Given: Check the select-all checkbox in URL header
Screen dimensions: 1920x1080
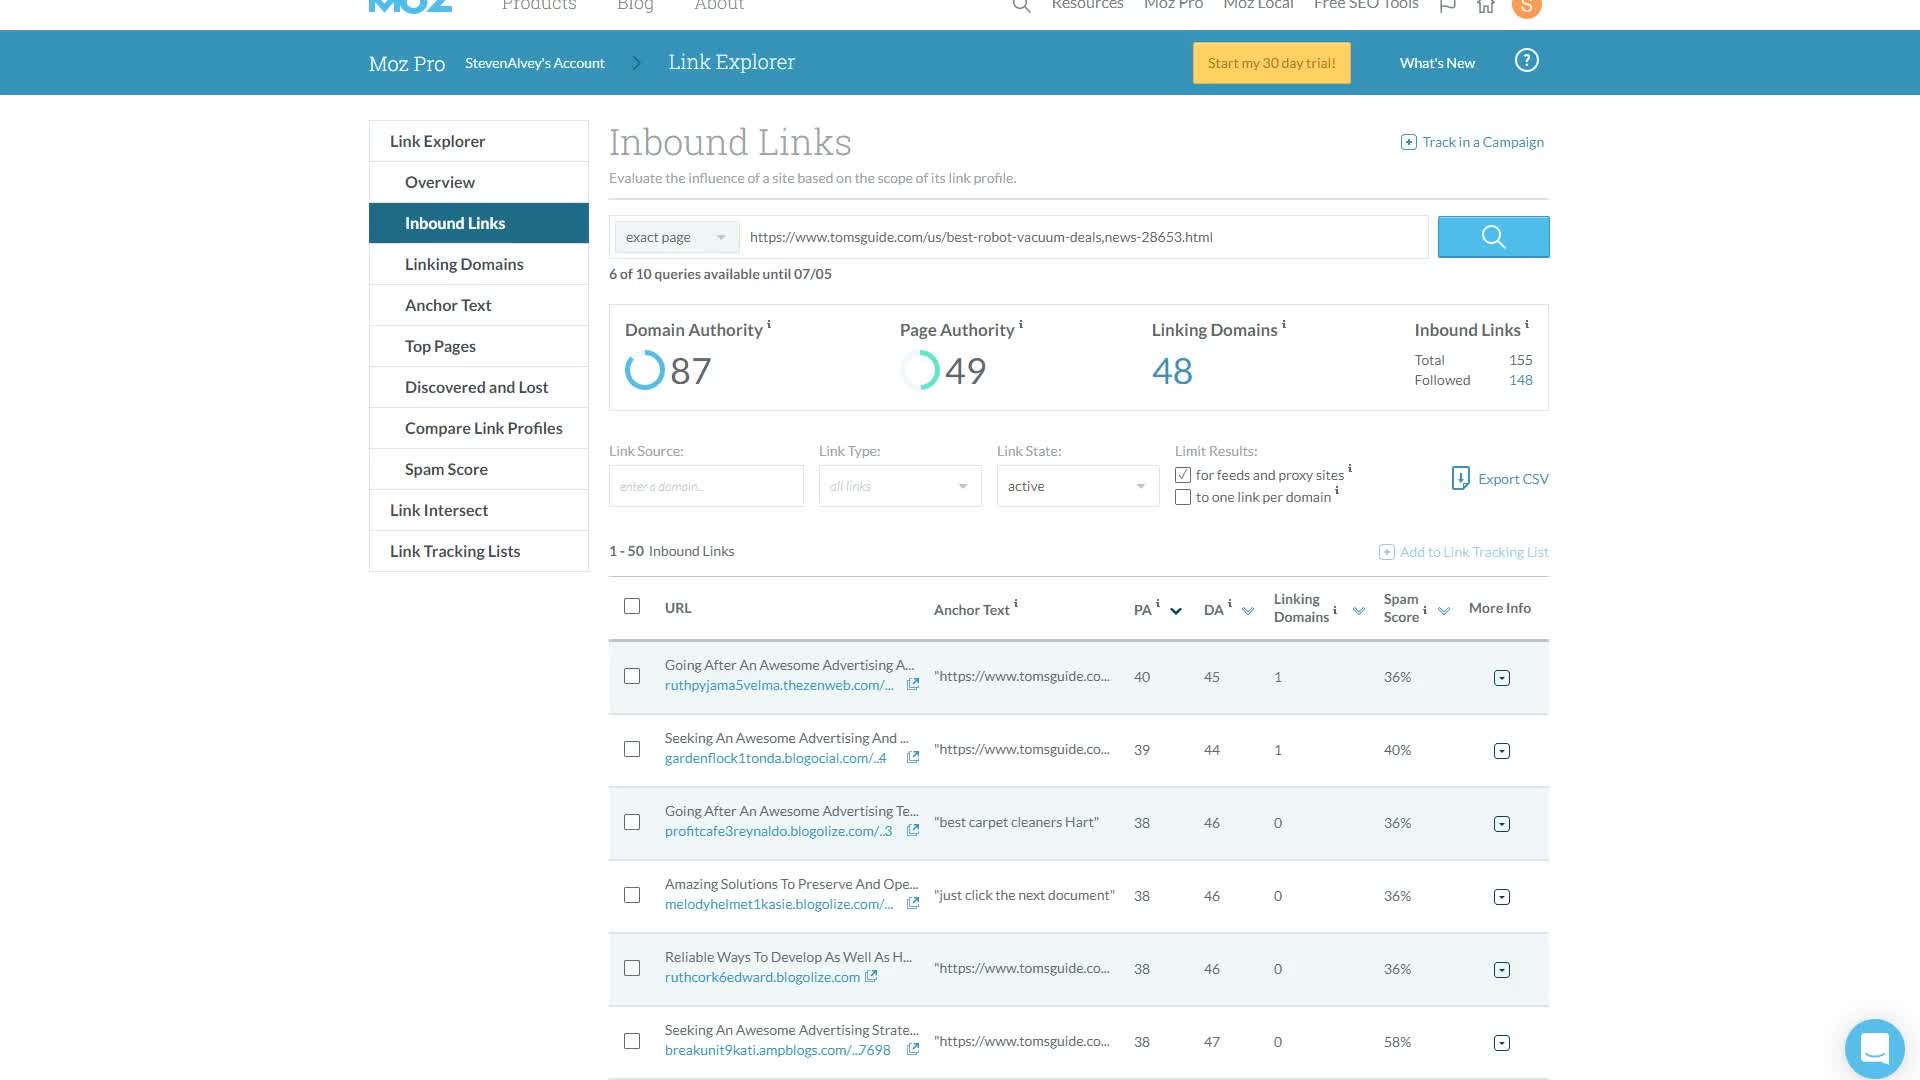Looking at the screenshot, I should click(632, 606).
